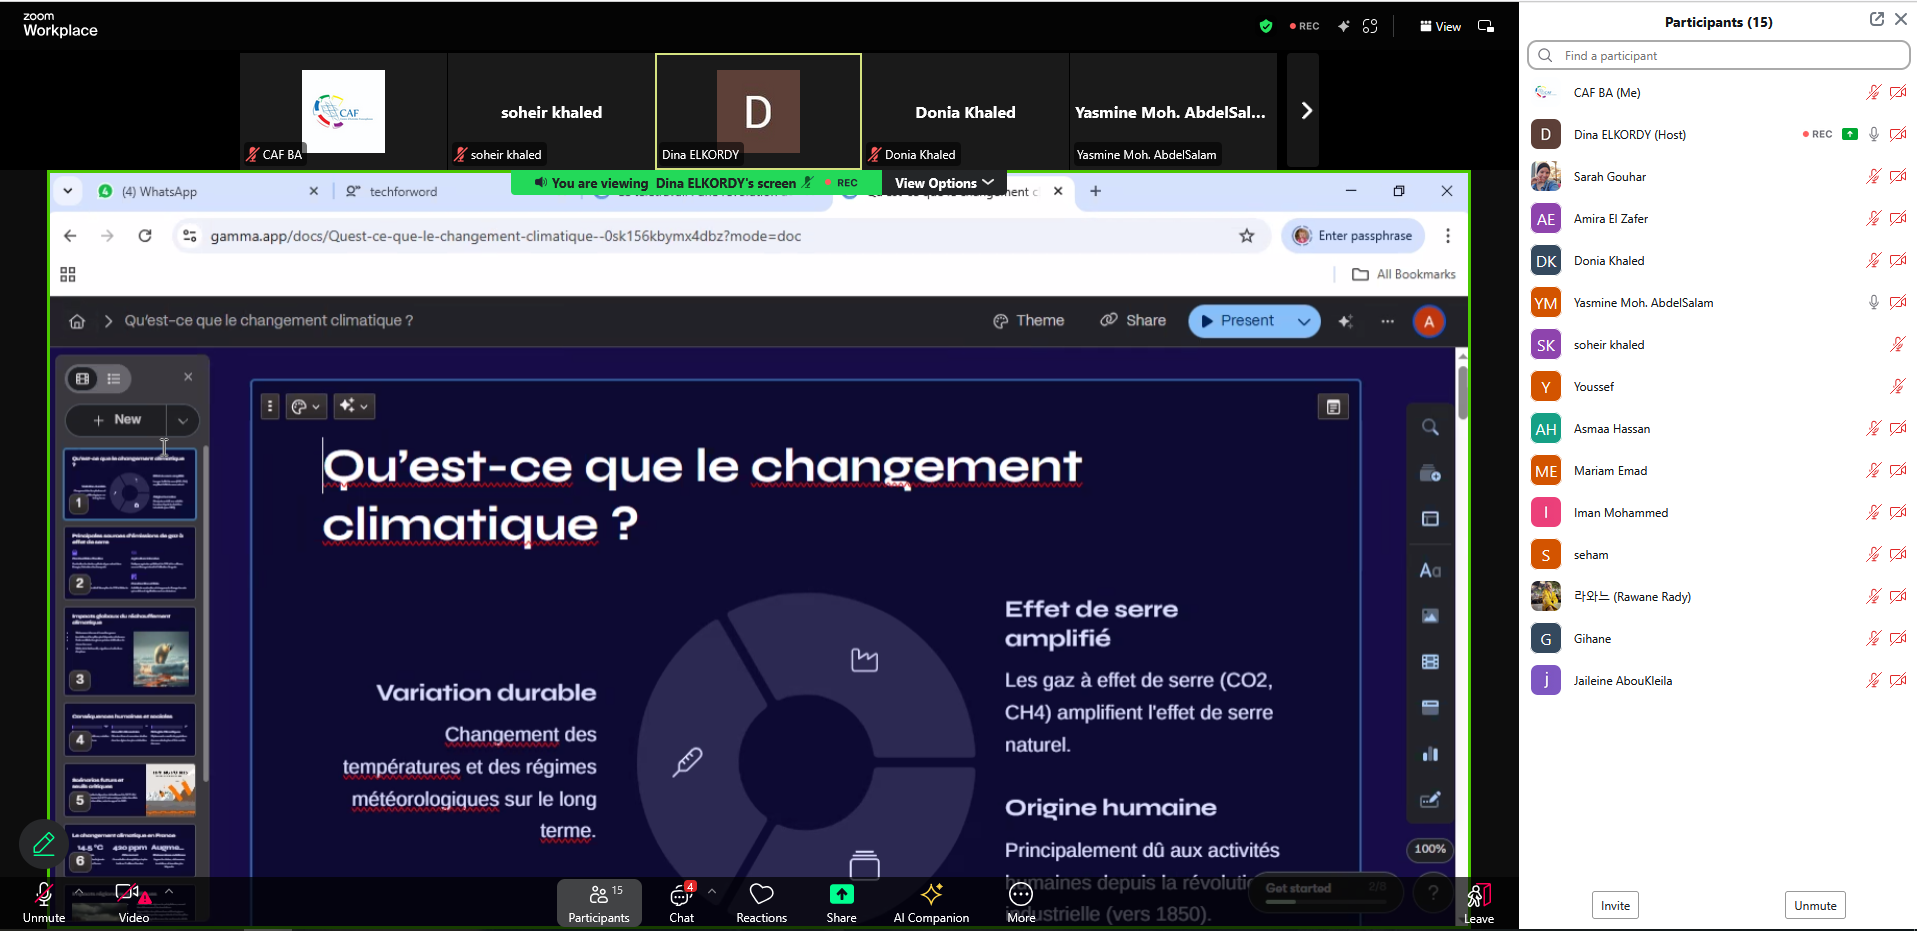Toggle the Participants panel
Image resolution: width=1917 pixels, height=931 pixels.
pyautogui.click(x=598, y=902)
